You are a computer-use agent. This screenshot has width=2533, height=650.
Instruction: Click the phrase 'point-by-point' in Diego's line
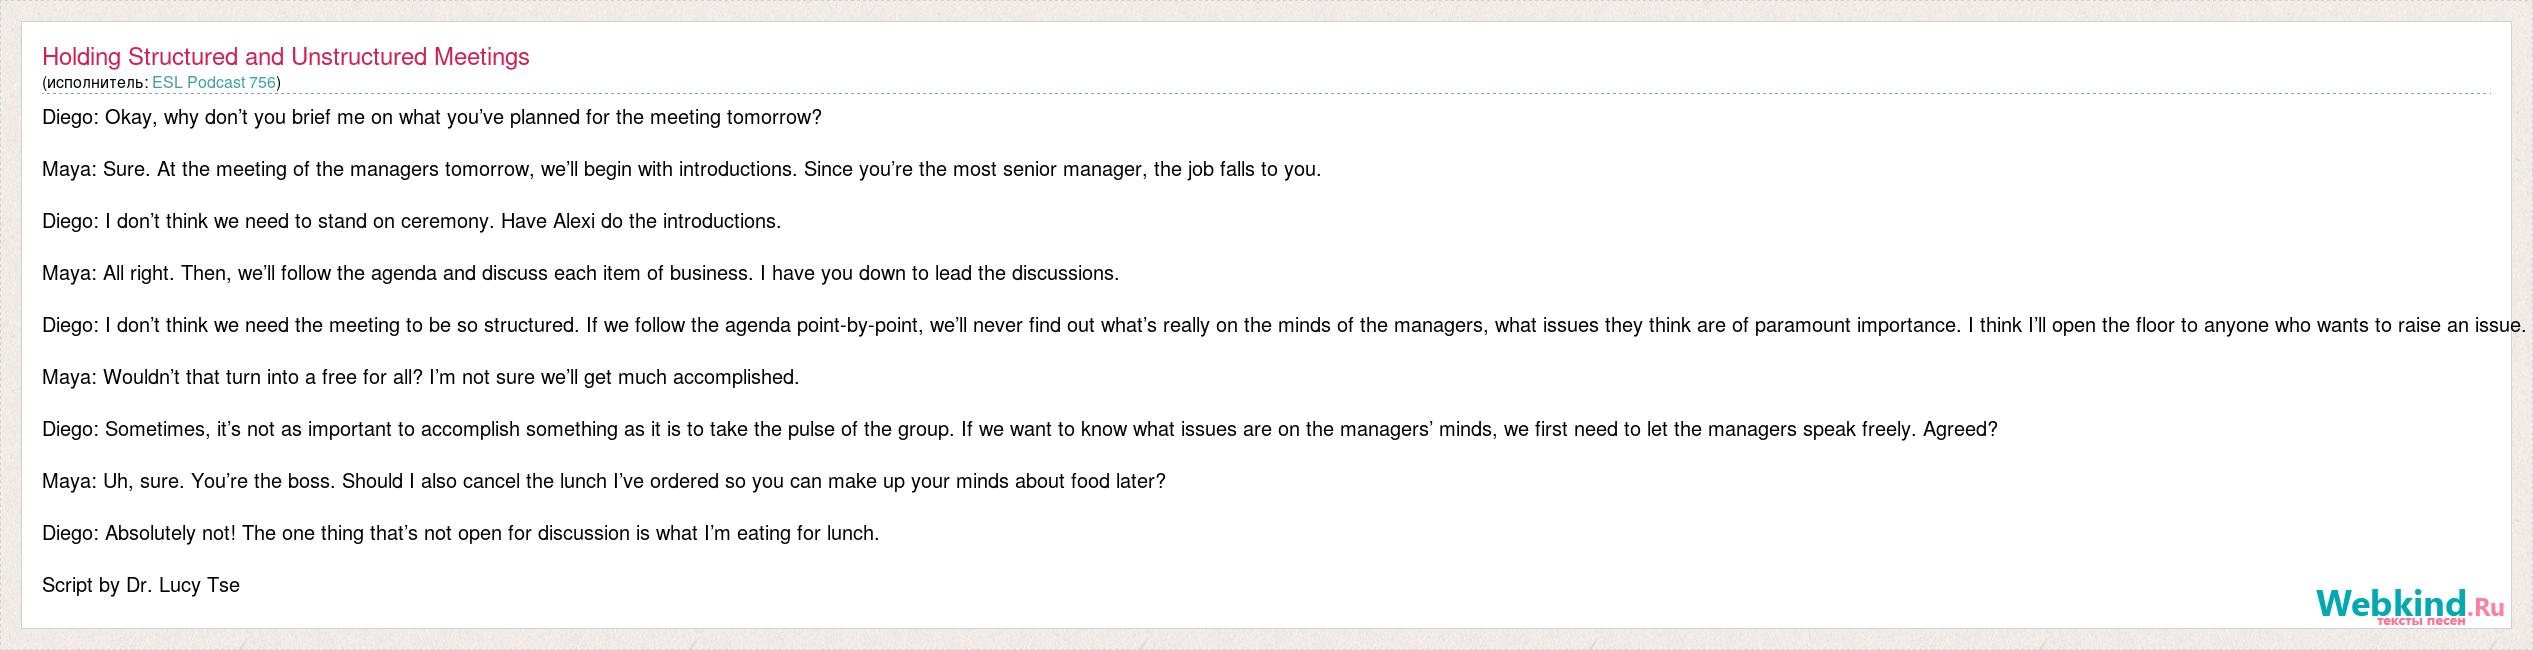click(860, 325)
